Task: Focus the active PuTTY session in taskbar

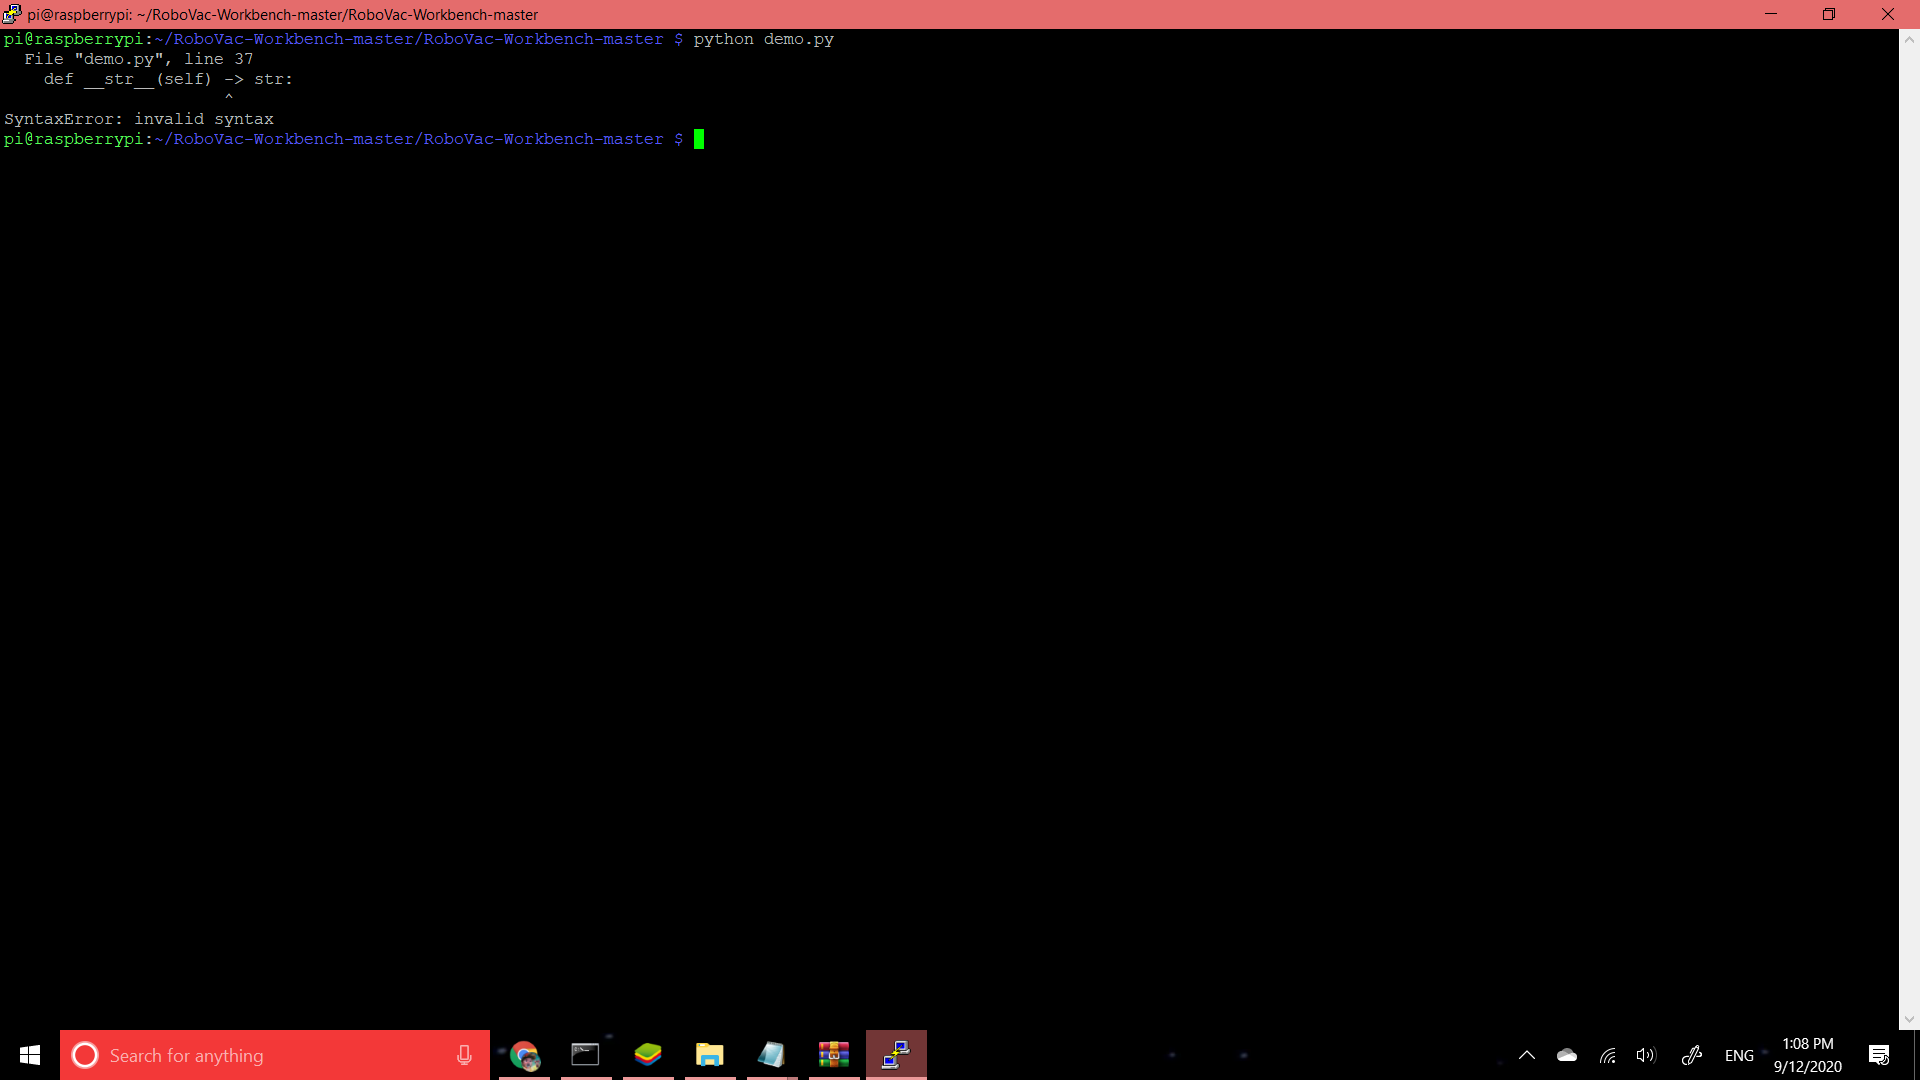Action: [x=895, y=1055]
